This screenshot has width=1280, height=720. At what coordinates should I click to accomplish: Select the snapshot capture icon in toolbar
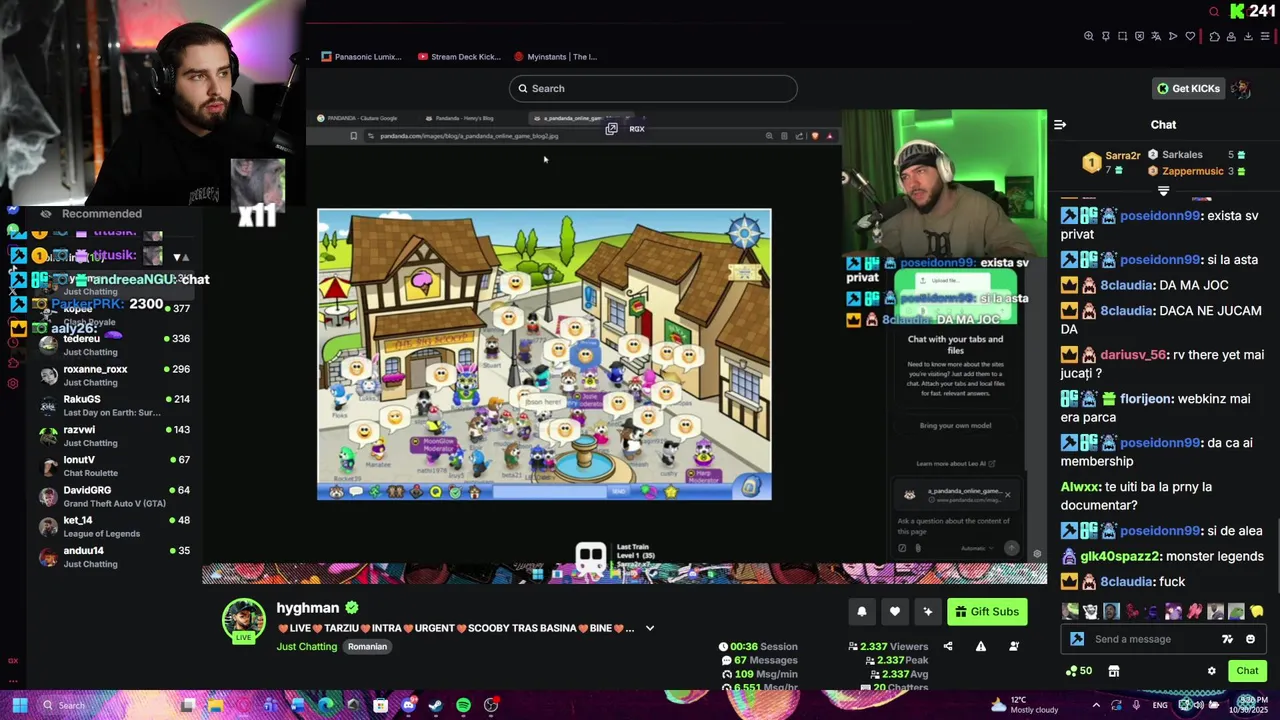(1122, 36)
